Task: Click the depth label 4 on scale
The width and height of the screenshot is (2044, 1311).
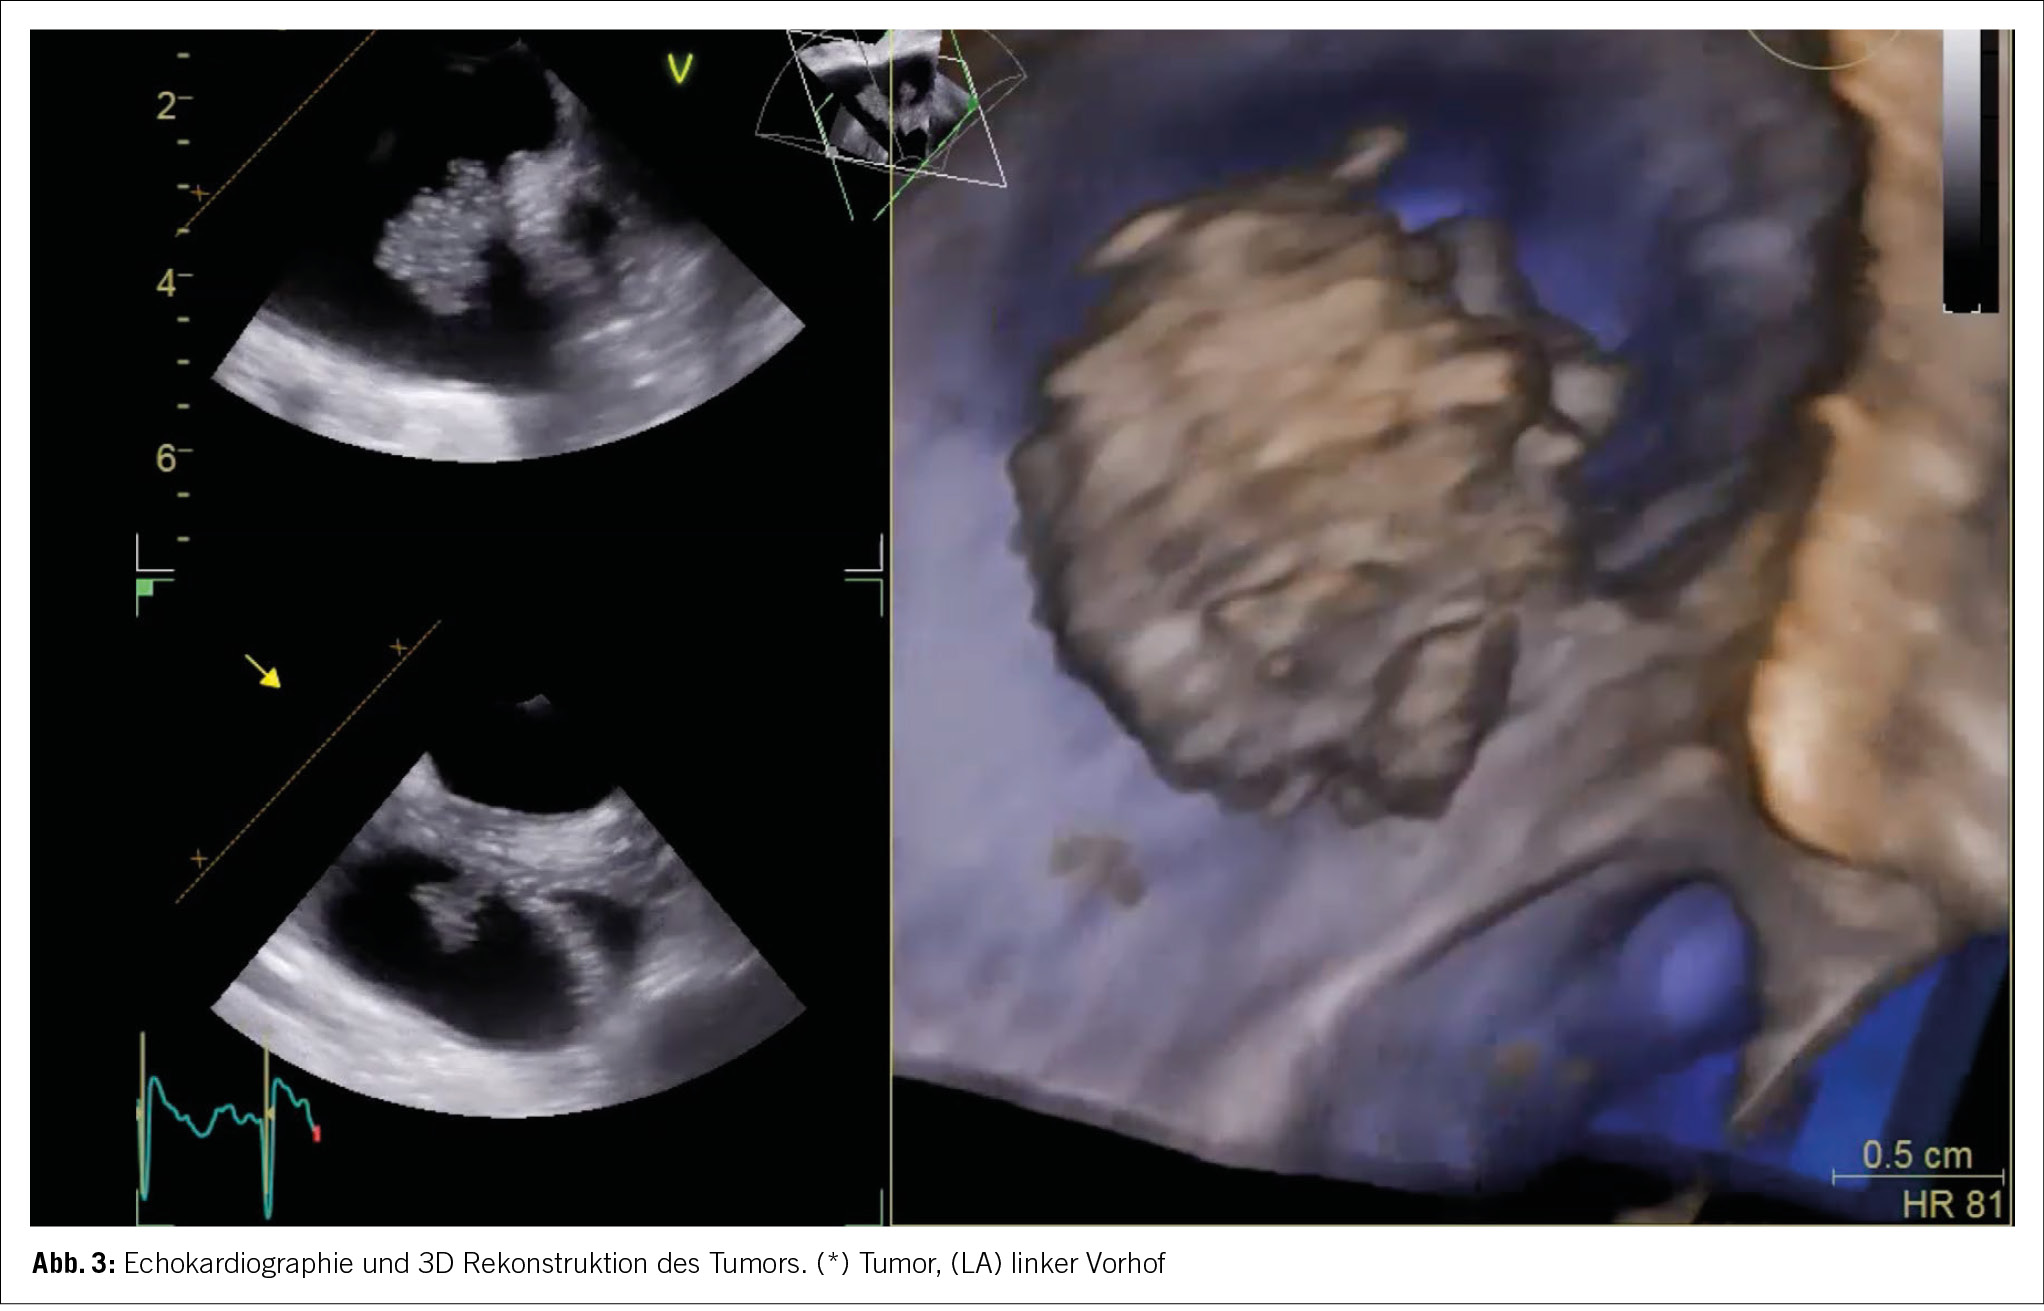Action: (x=168, y=283)
